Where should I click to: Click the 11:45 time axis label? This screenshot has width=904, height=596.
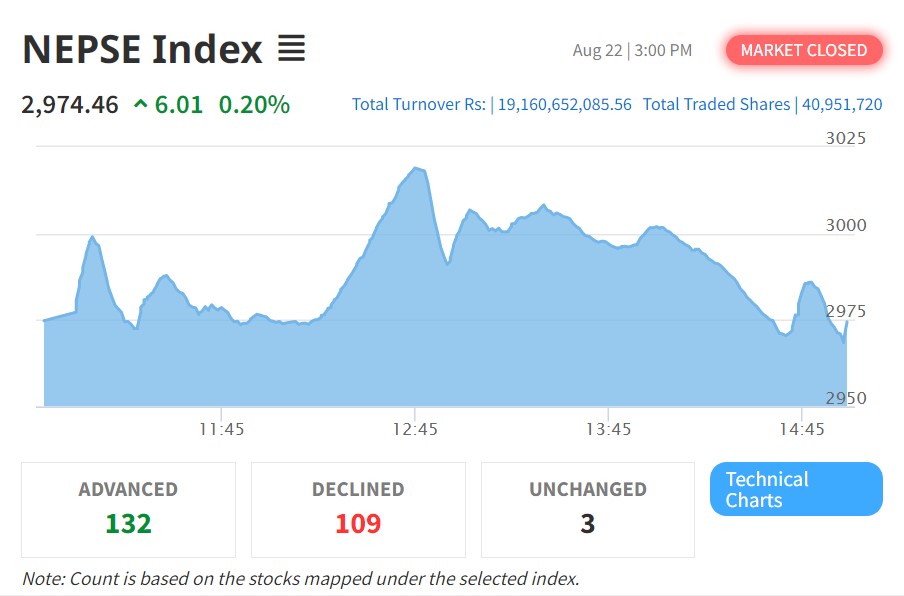click(x=221, y=429)
